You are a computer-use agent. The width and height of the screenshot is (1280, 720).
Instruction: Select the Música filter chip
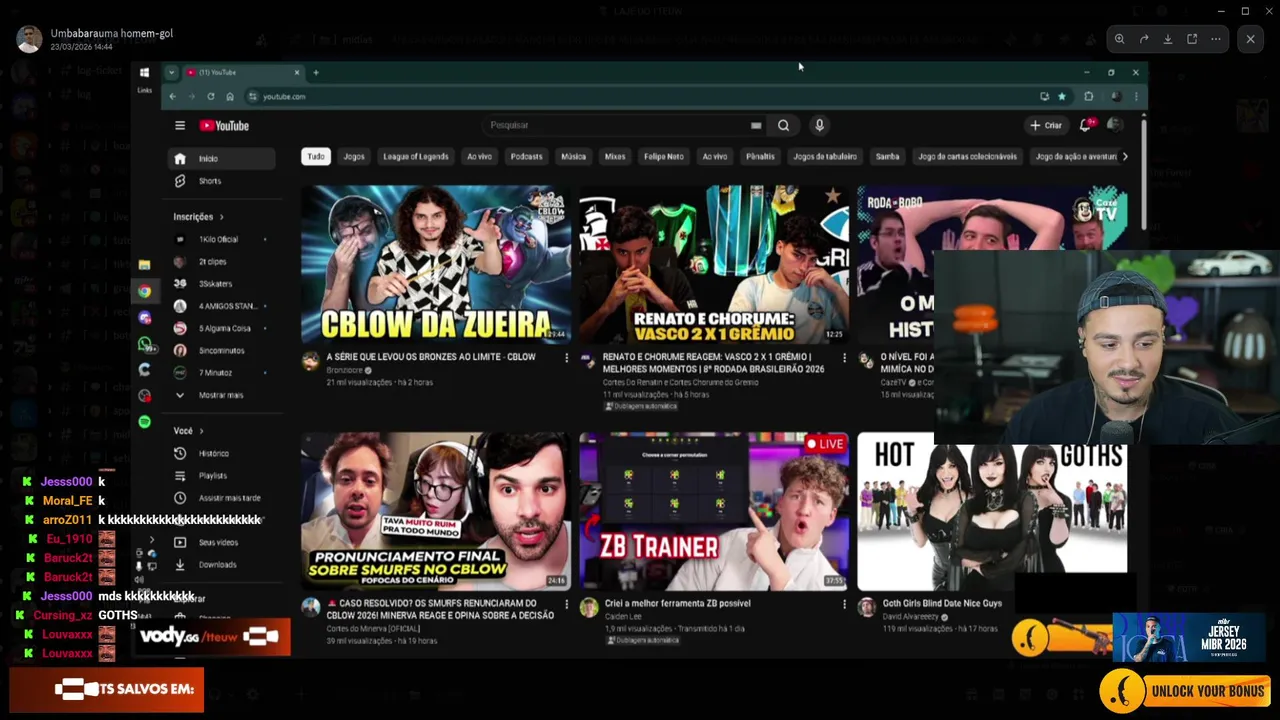click(x=573, y=156)
